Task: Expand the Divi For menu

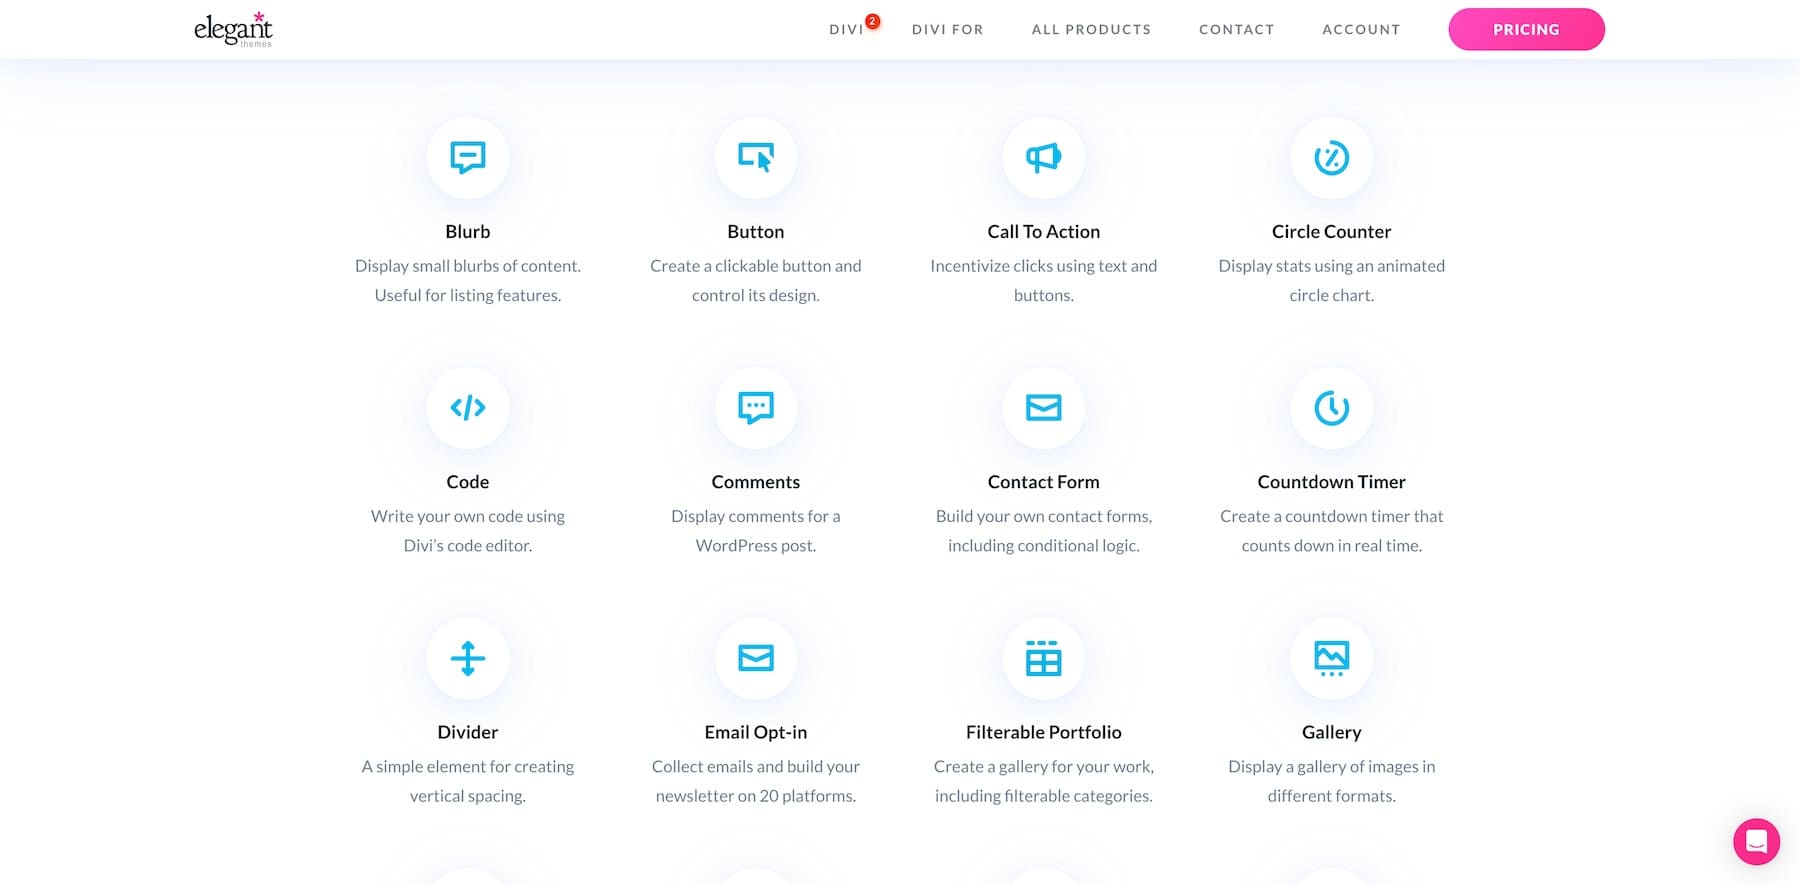Action: tap(947, 30)
